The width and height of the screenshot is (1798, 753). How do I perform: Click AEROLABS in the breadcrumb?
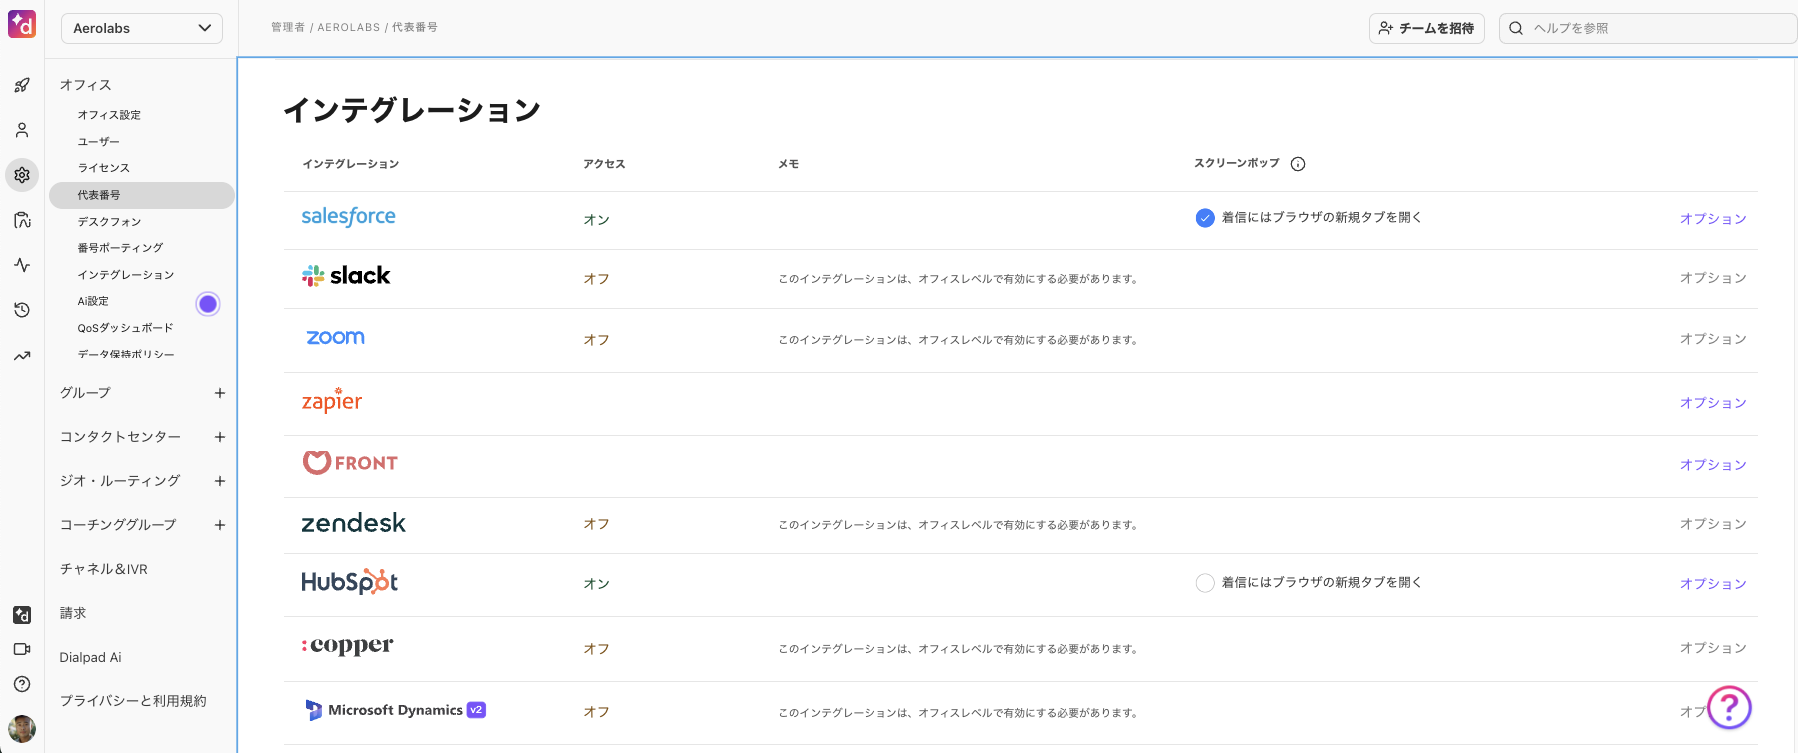click(x=348, y=28)
